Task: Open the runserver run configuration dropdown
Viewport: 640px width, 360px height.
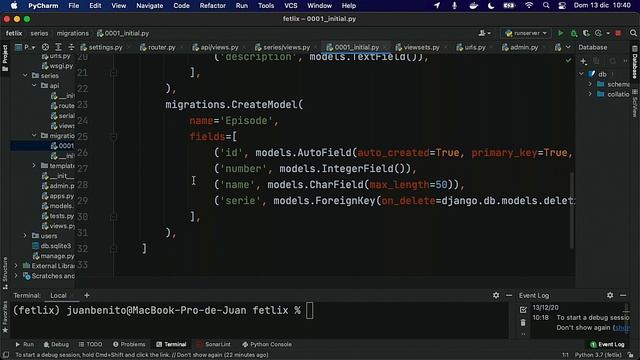Action: [526, 33]
